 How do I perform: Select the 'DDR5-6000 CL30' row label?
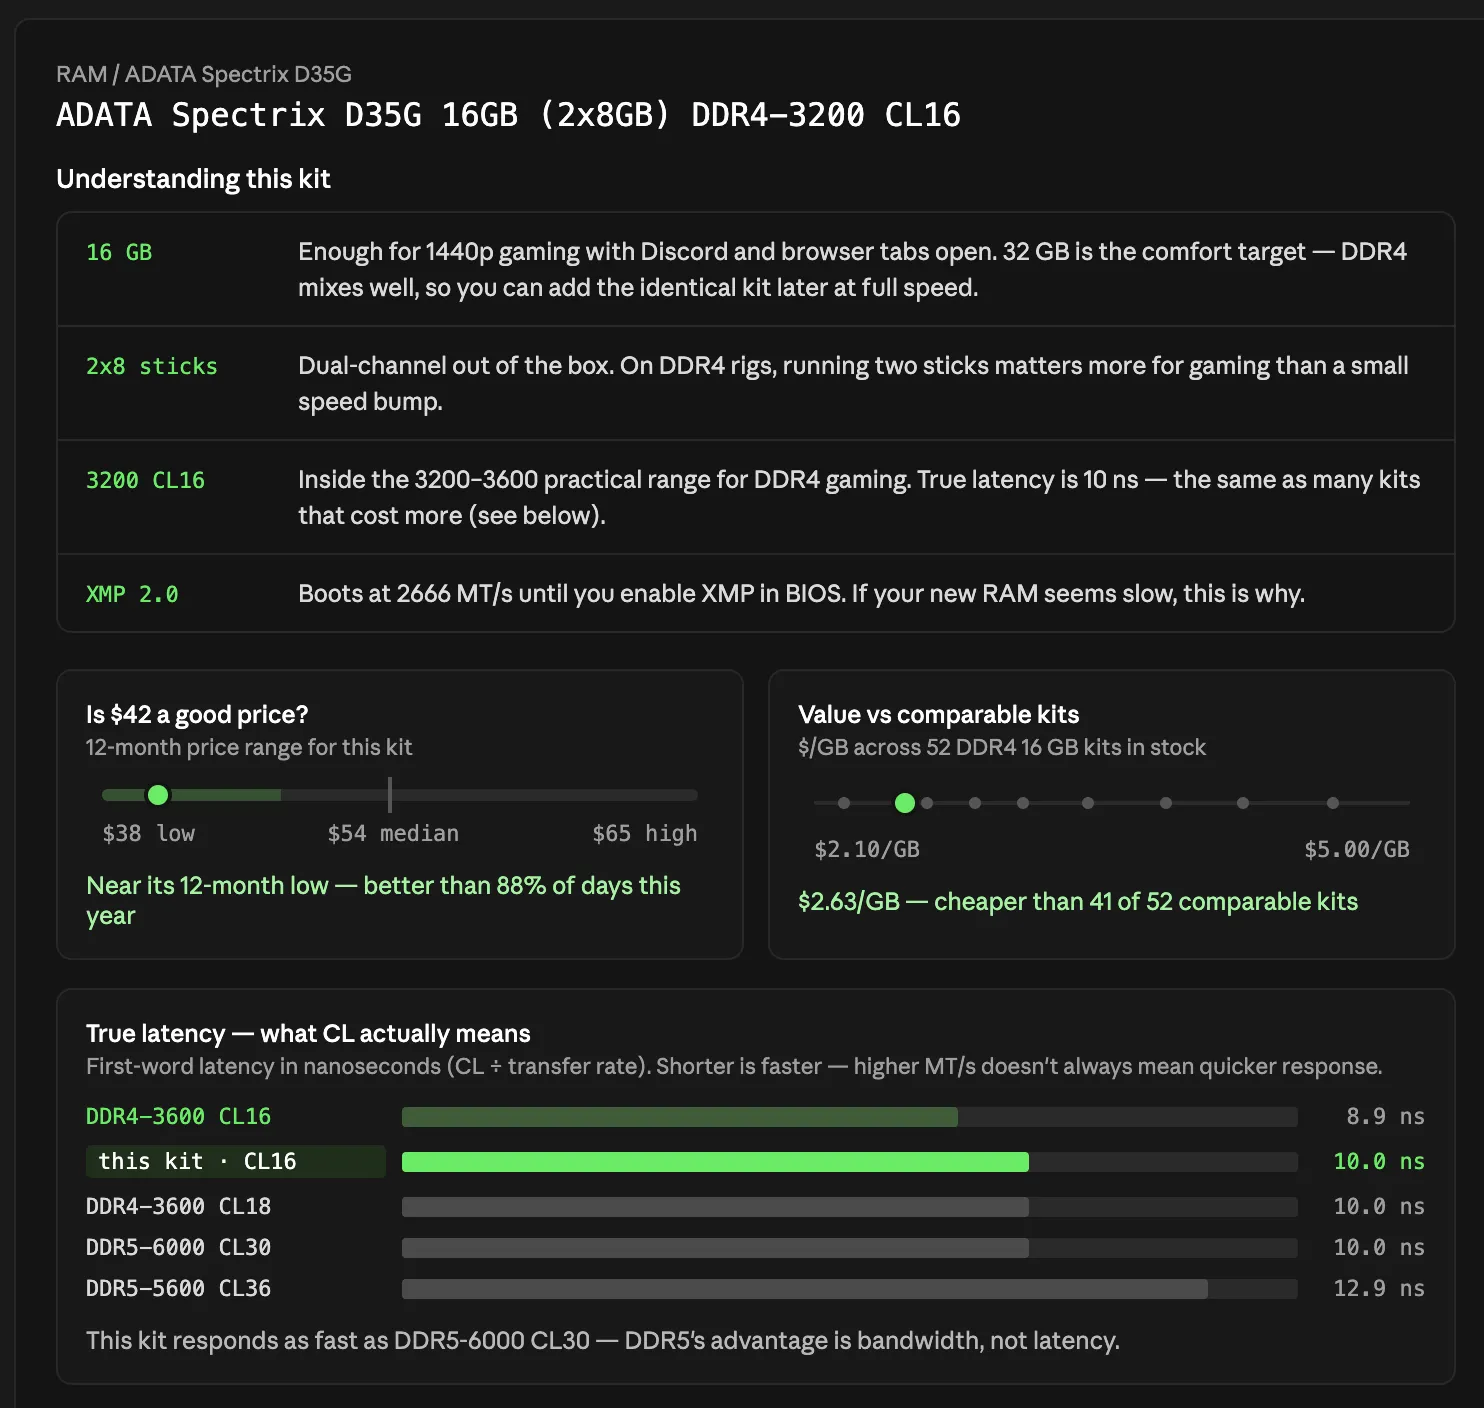[178, 1247]
